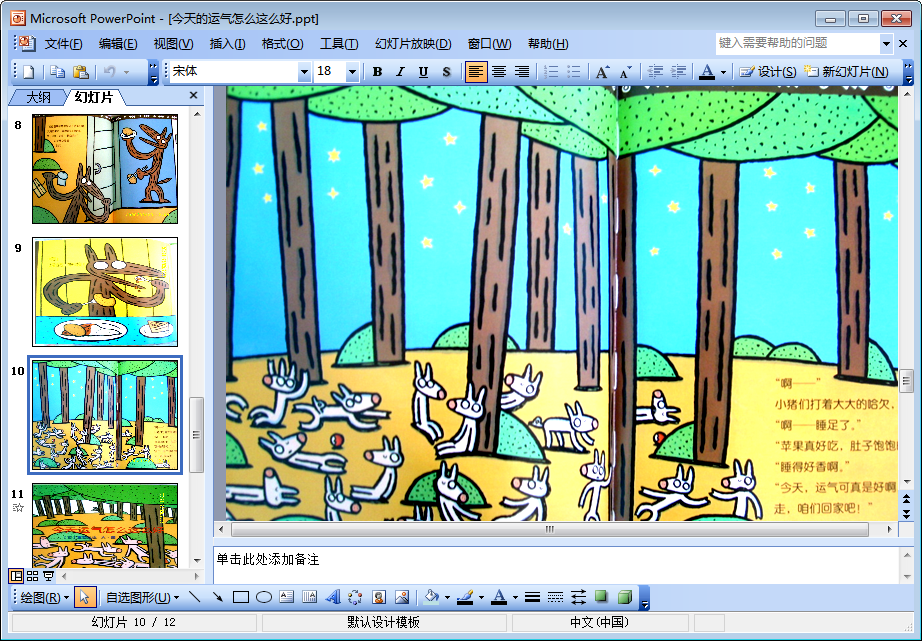The width and height of the screenshot is (922, 641).
Task: Click the Copy icon in toolbar
Action: 57,72
